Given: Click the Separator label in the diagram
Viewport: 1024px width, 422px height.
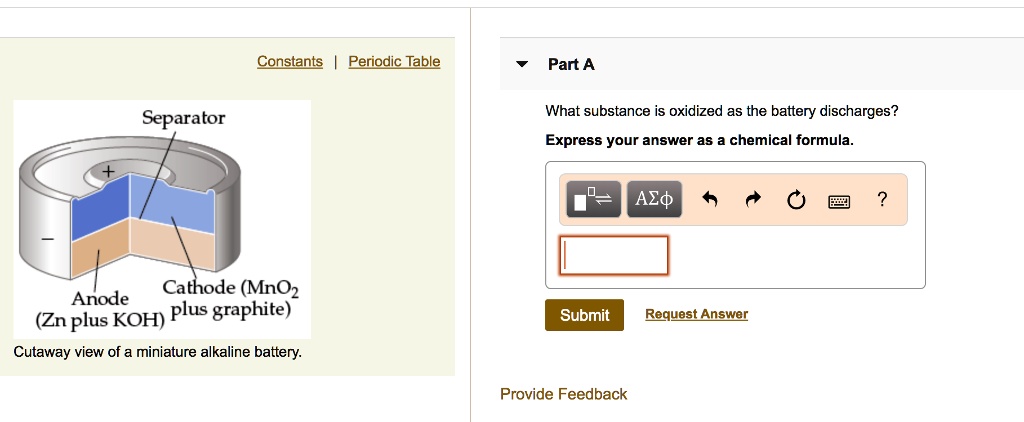Looking at the screenshot, I should (x=183, y=118).
